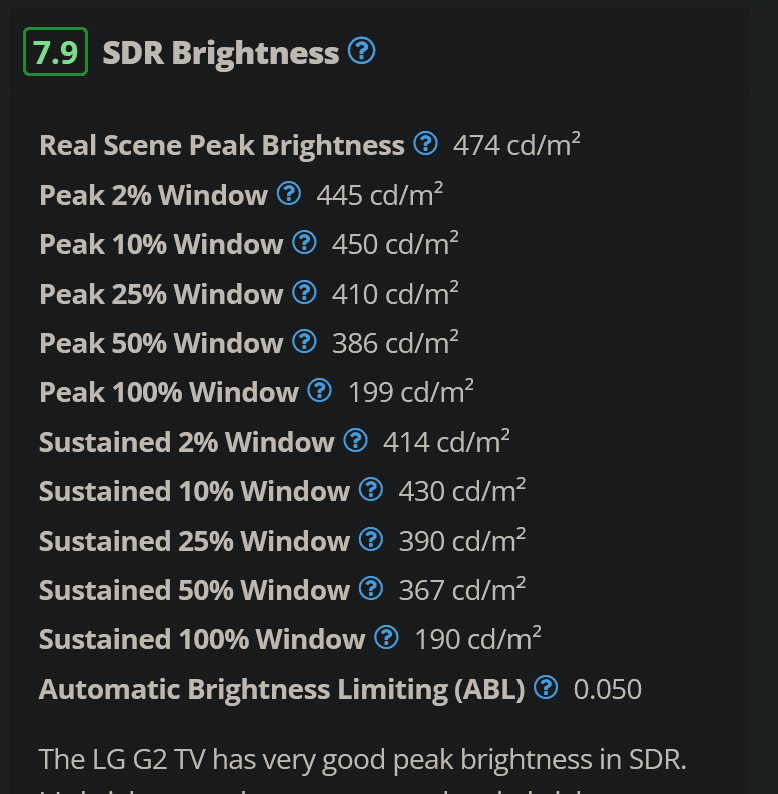
Task: Open info icon for Peak 100% Window
Action: point(320,390)
